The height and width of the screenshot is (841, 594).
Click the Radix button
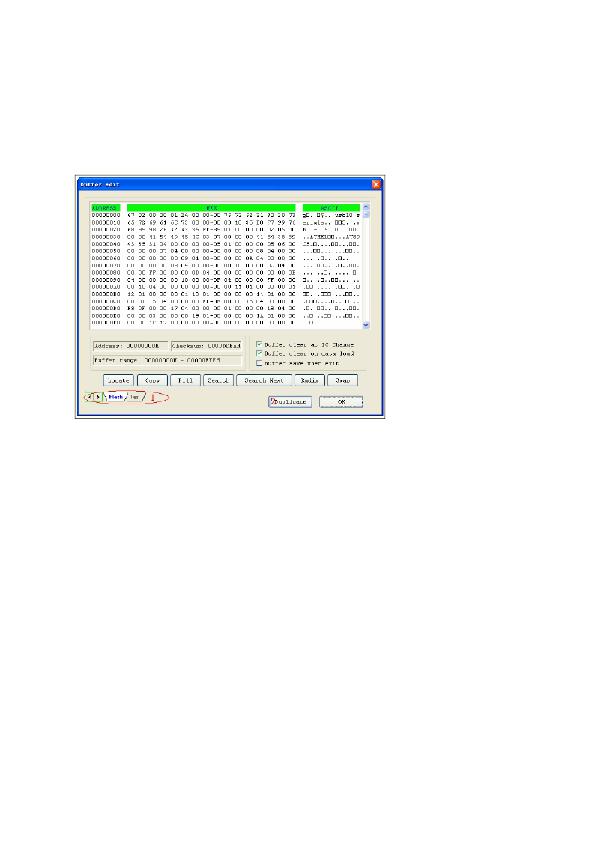310,380
